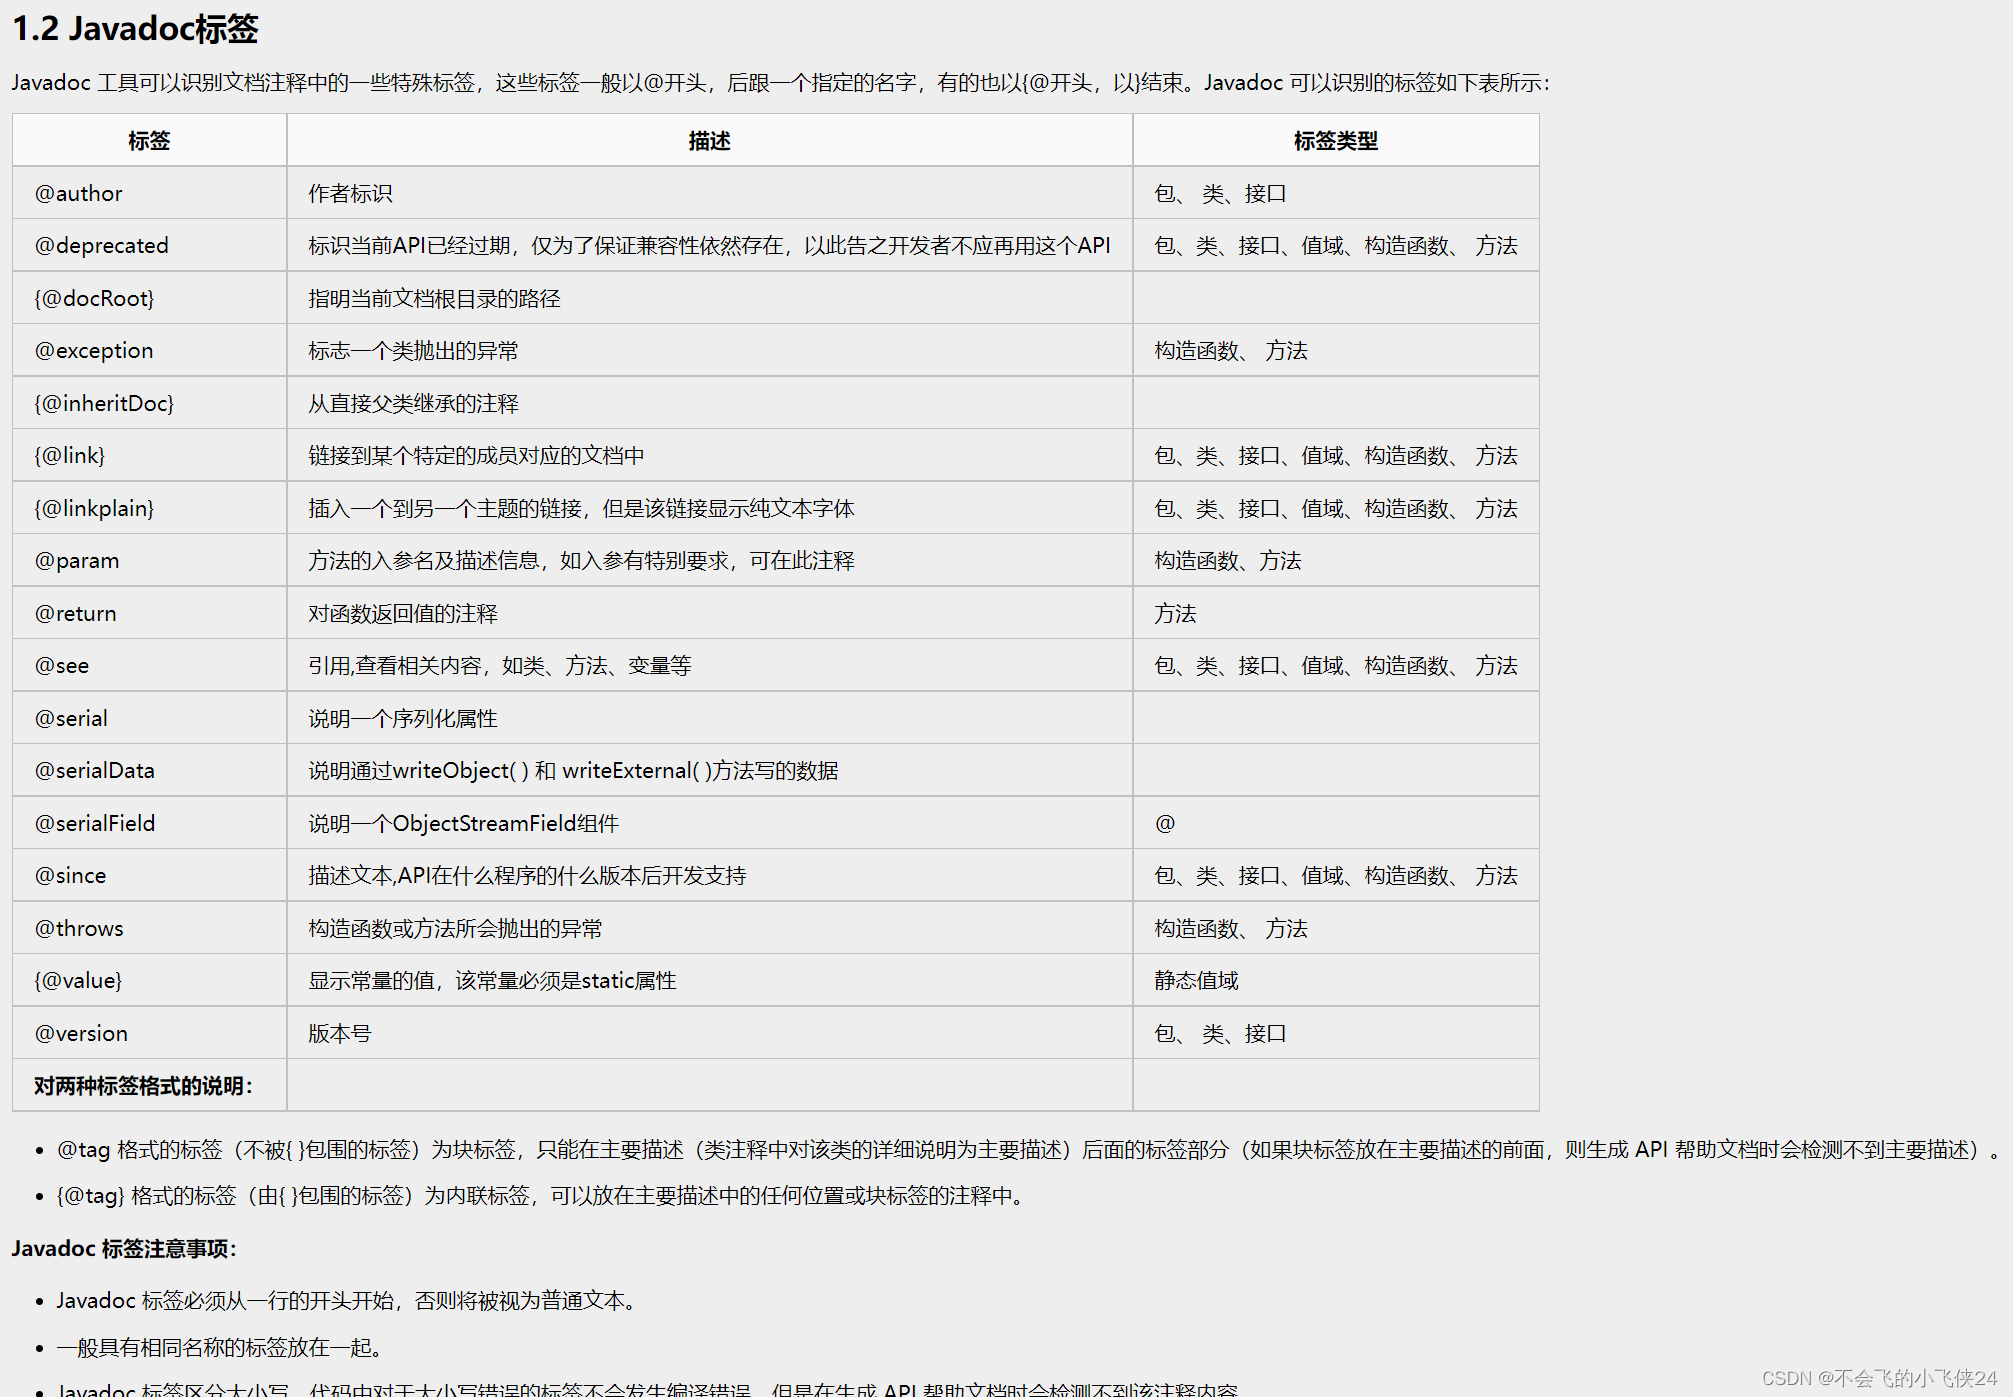Viewport: 2013px width, 1397px height.
Task: Click the @version tag cell
Action: click(81, 1034)
